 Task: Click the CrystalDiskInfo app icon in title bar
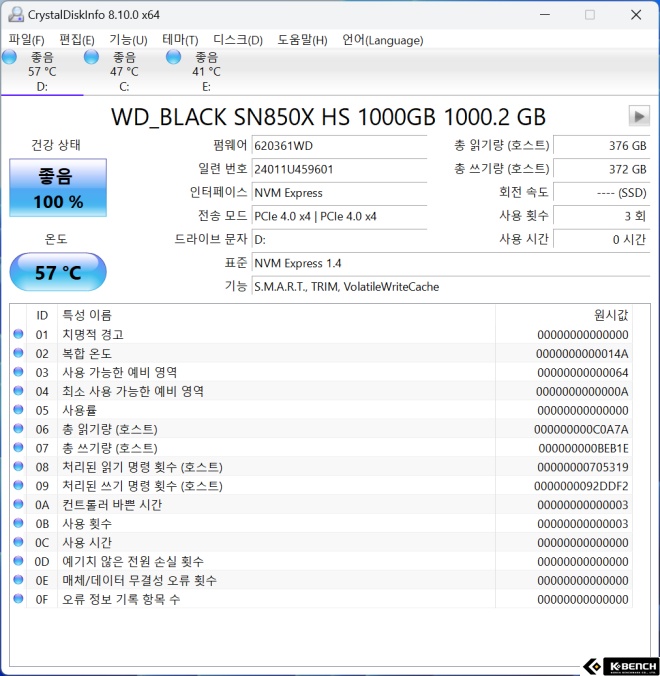pos(16,15)
